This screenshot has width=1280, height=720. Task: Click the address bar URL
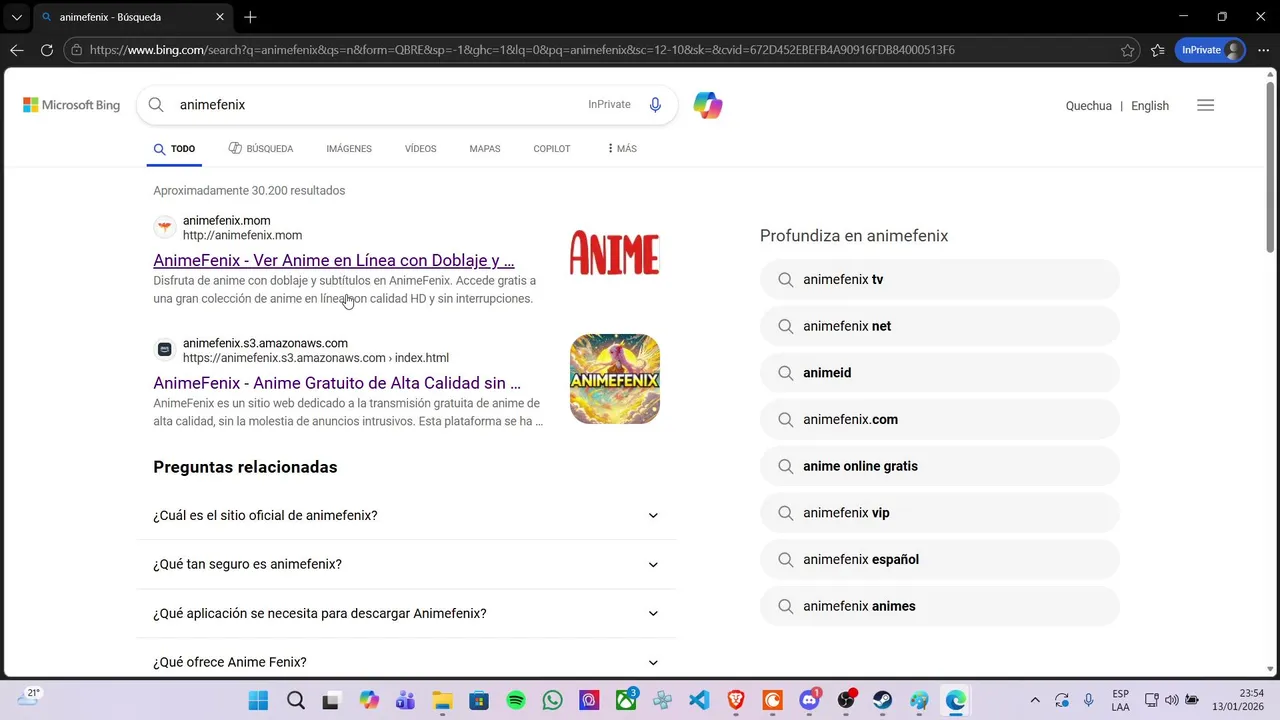[522, 50]
